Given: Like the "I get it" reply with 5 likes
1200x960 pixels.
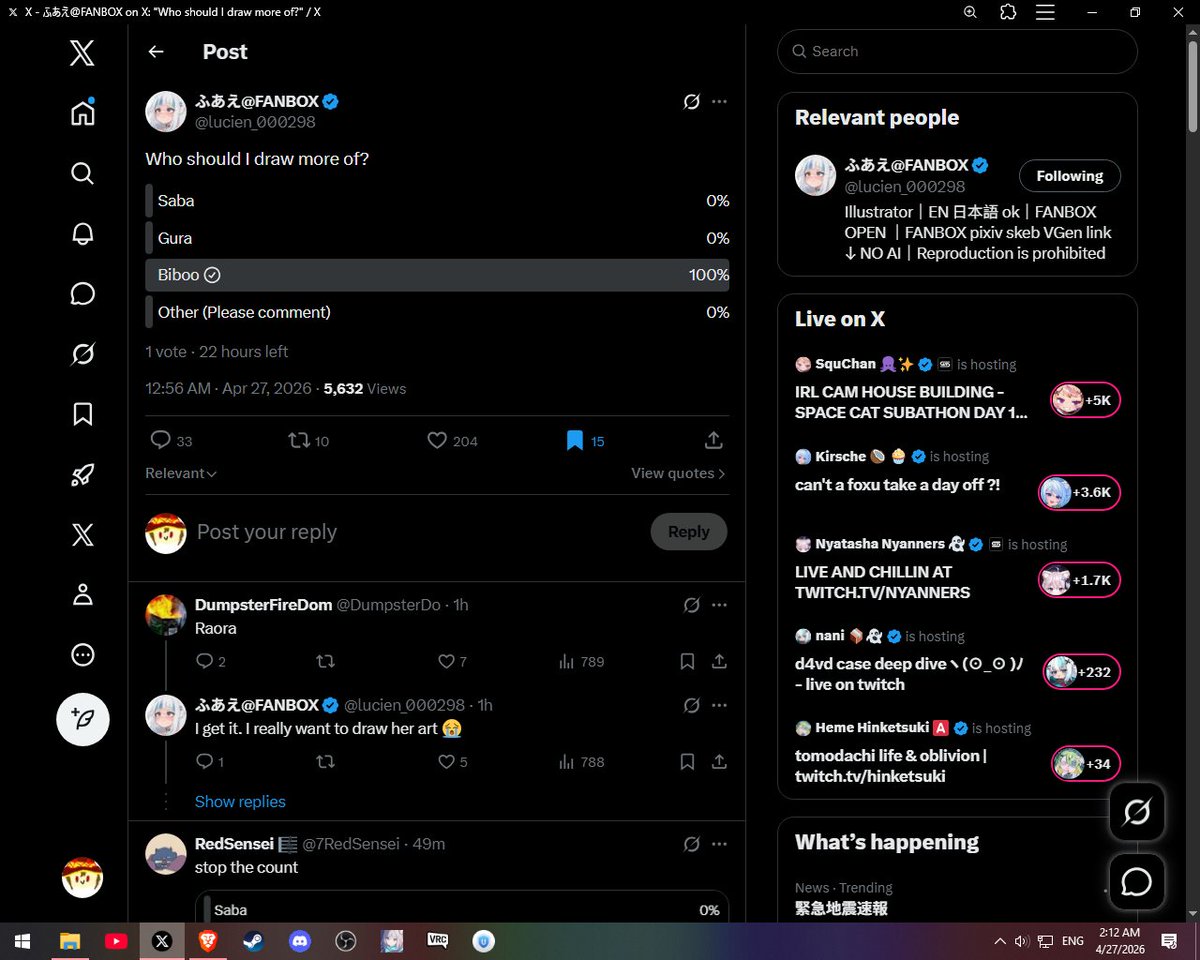Looking at the screenshot, I should 452,762.
